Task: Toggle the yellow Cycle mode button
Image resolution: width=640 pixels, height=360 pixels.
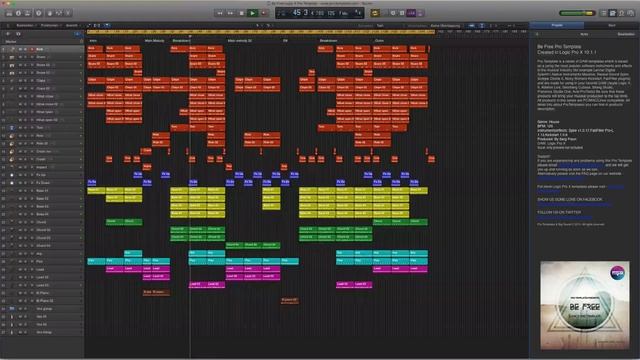Action: 375,13
